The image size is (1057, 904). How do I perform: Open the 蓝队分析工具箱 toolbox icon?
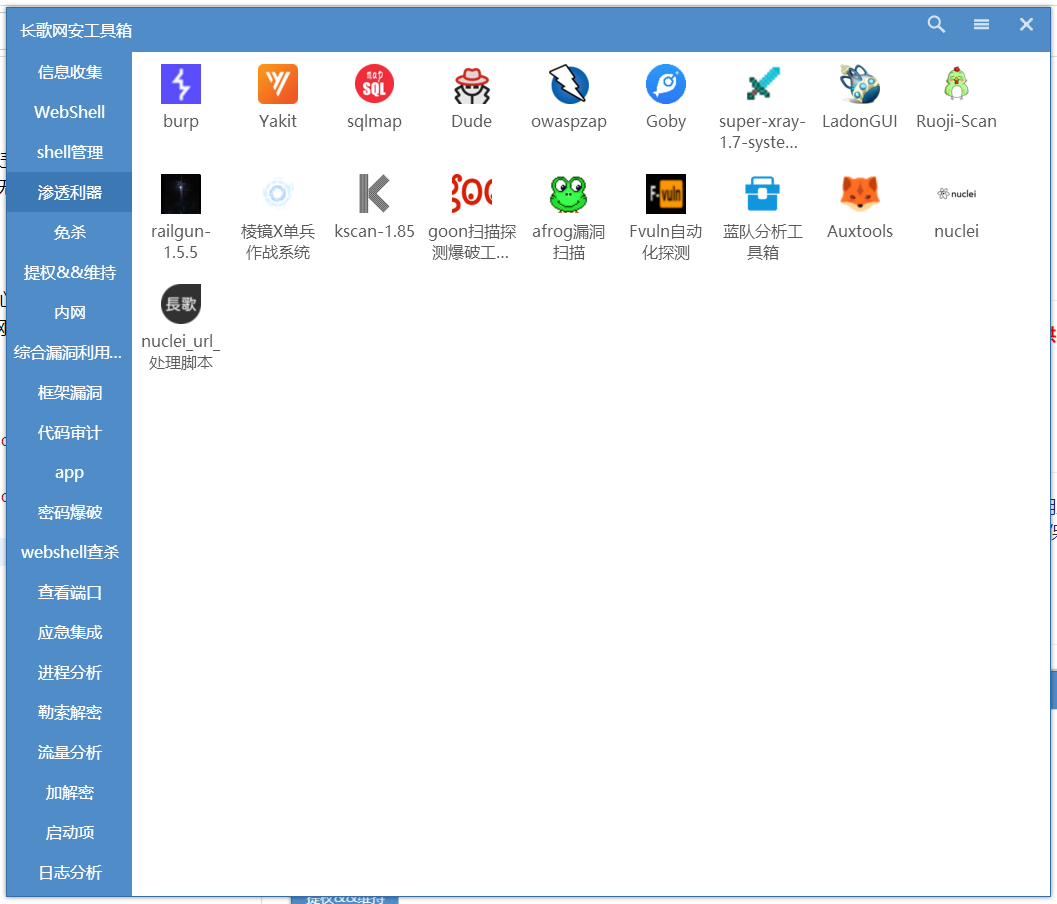pyautogui.click(x=762, y=194)
